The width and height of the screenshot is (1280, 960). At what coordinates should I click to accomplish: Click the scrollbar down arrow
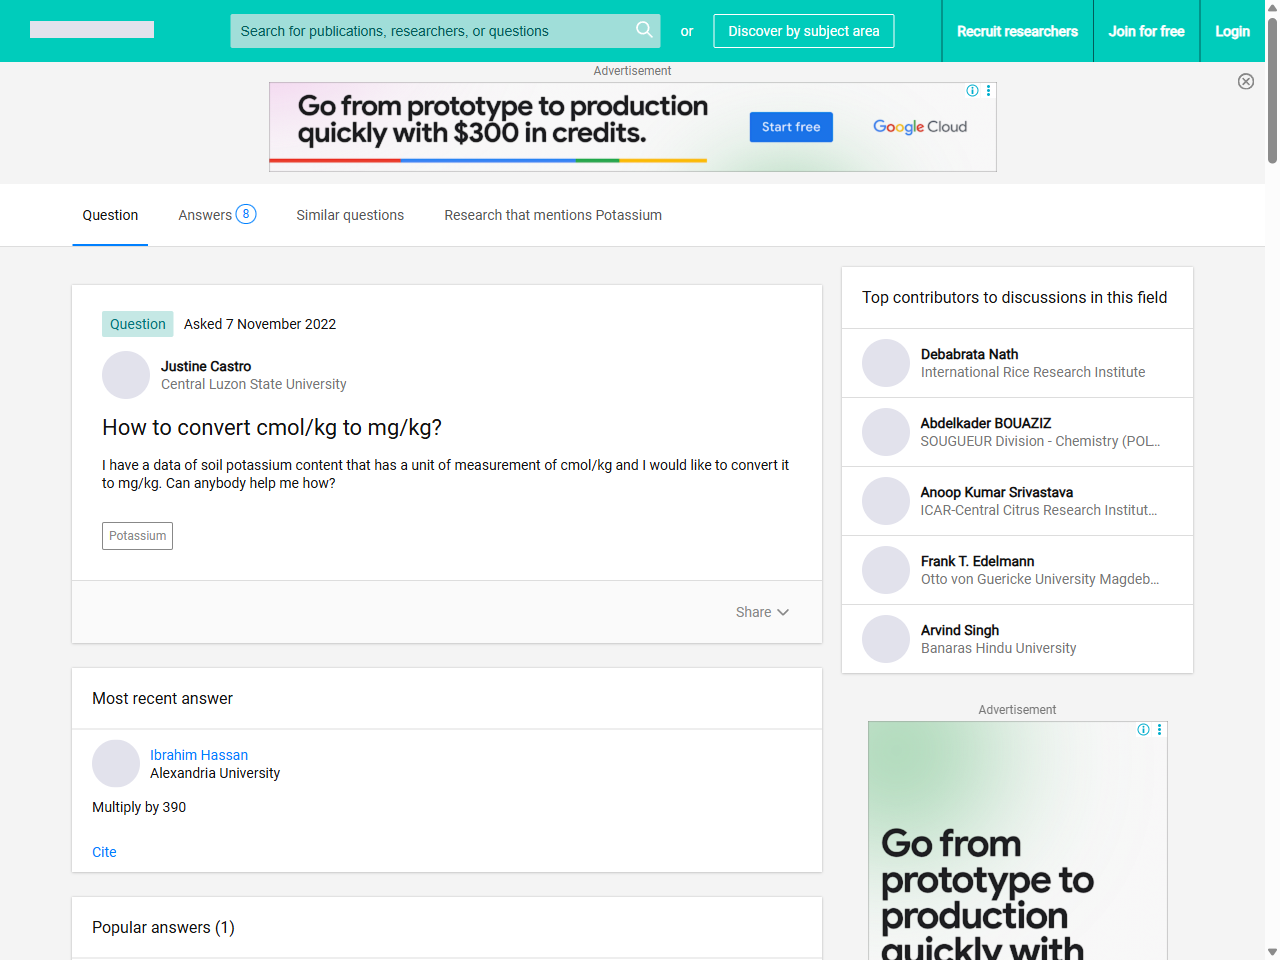(1271, 952)
